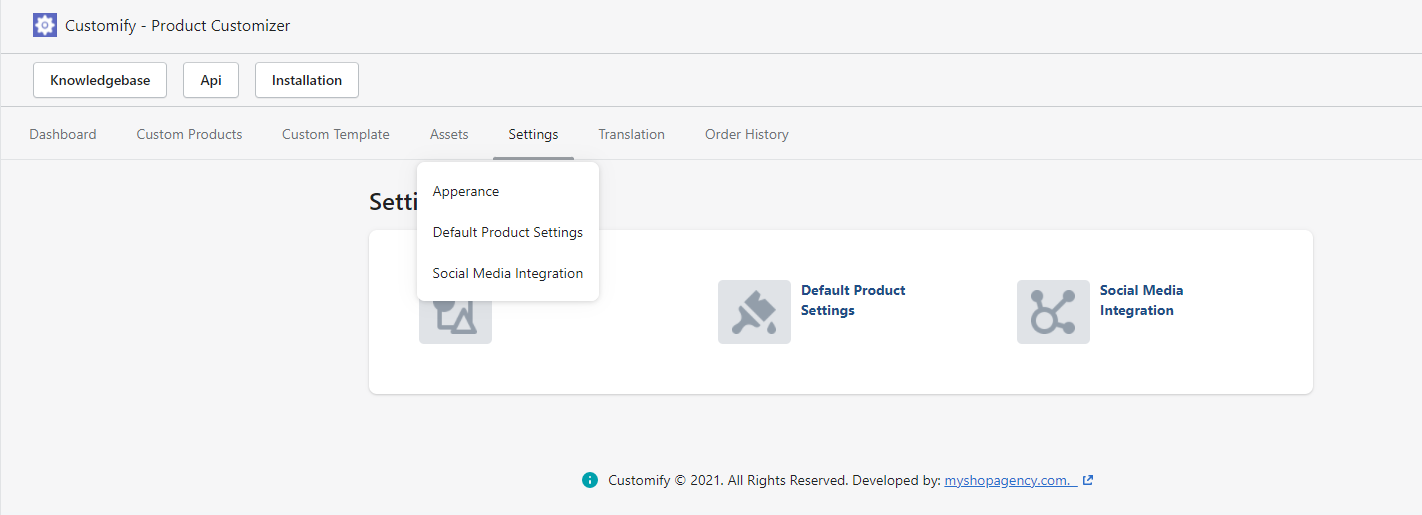Image resolution: width=1422 pixels, height=515 pixels.
Task: Select Social Media Integration in dropdown menu
Action: (508, 273)
